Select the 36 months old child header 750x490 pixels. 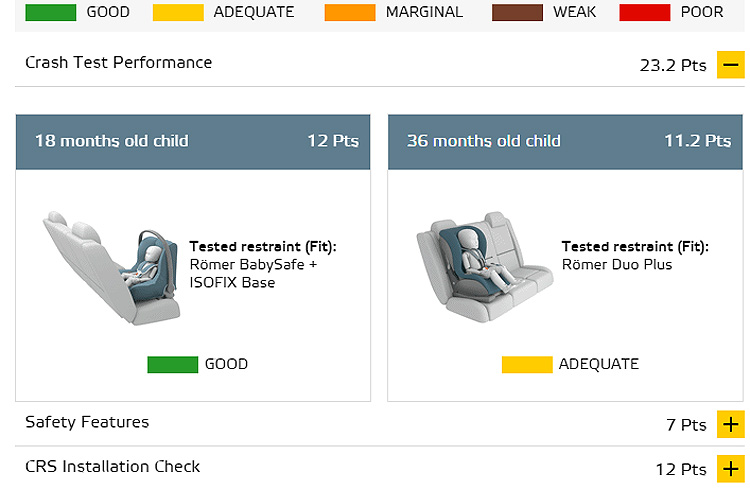coord(565,142)
